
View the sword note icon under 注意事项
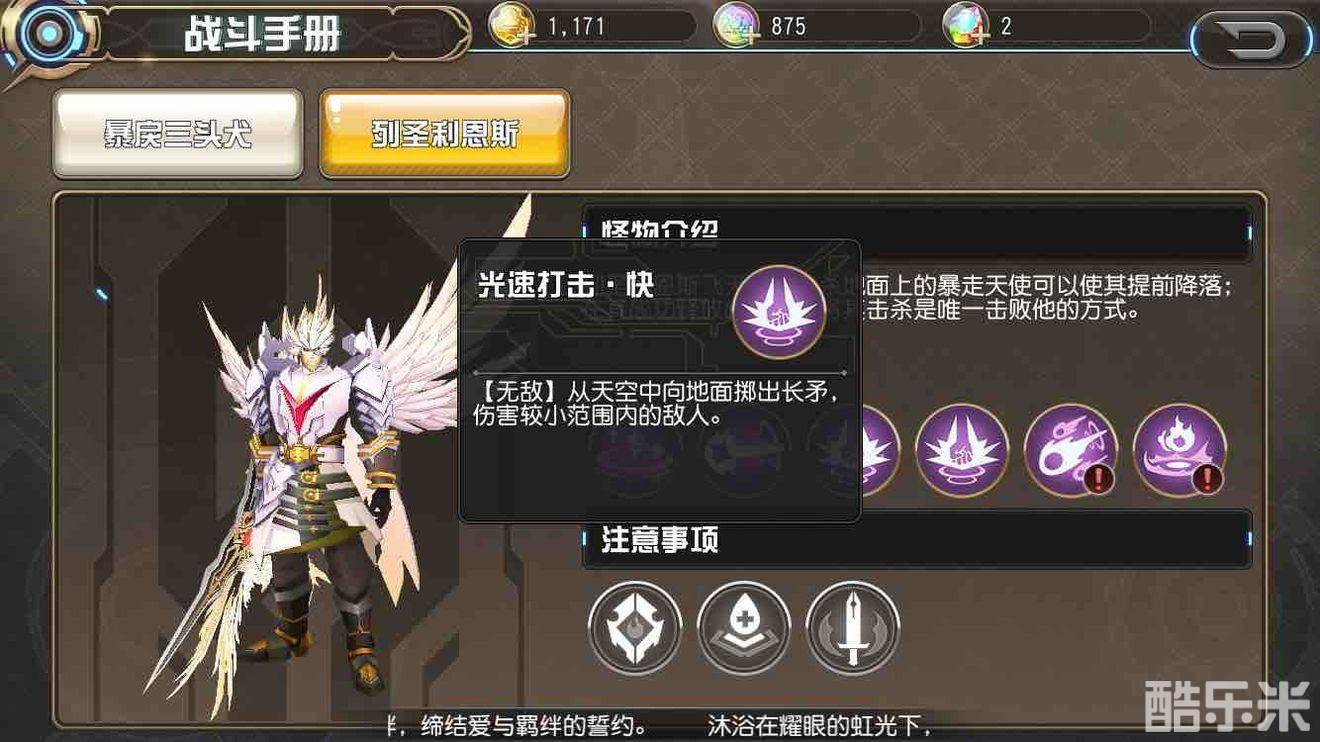852,628
